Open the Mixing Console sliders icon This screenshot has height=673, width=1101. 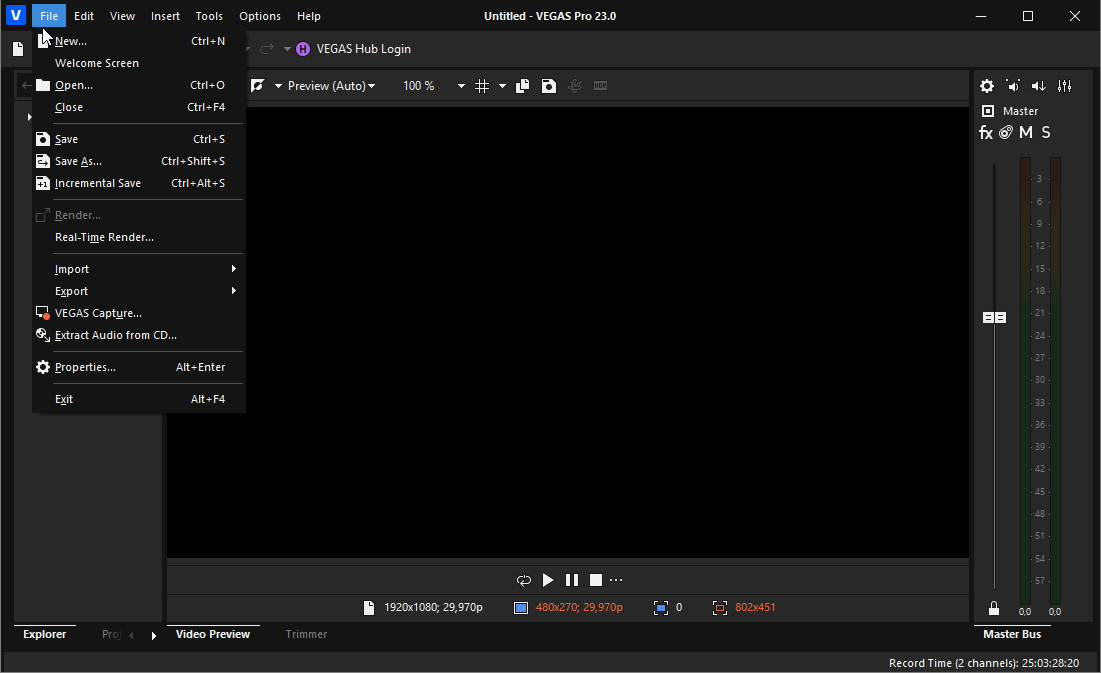click(1065, 87)
